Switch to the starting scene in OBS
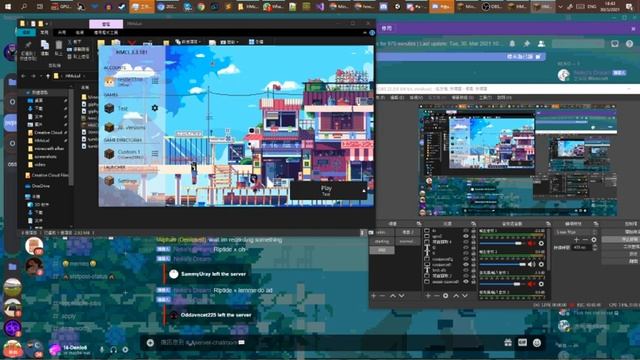Image resolution: width=640 pixels, height=360 pixels. click(x=382, y=241)
